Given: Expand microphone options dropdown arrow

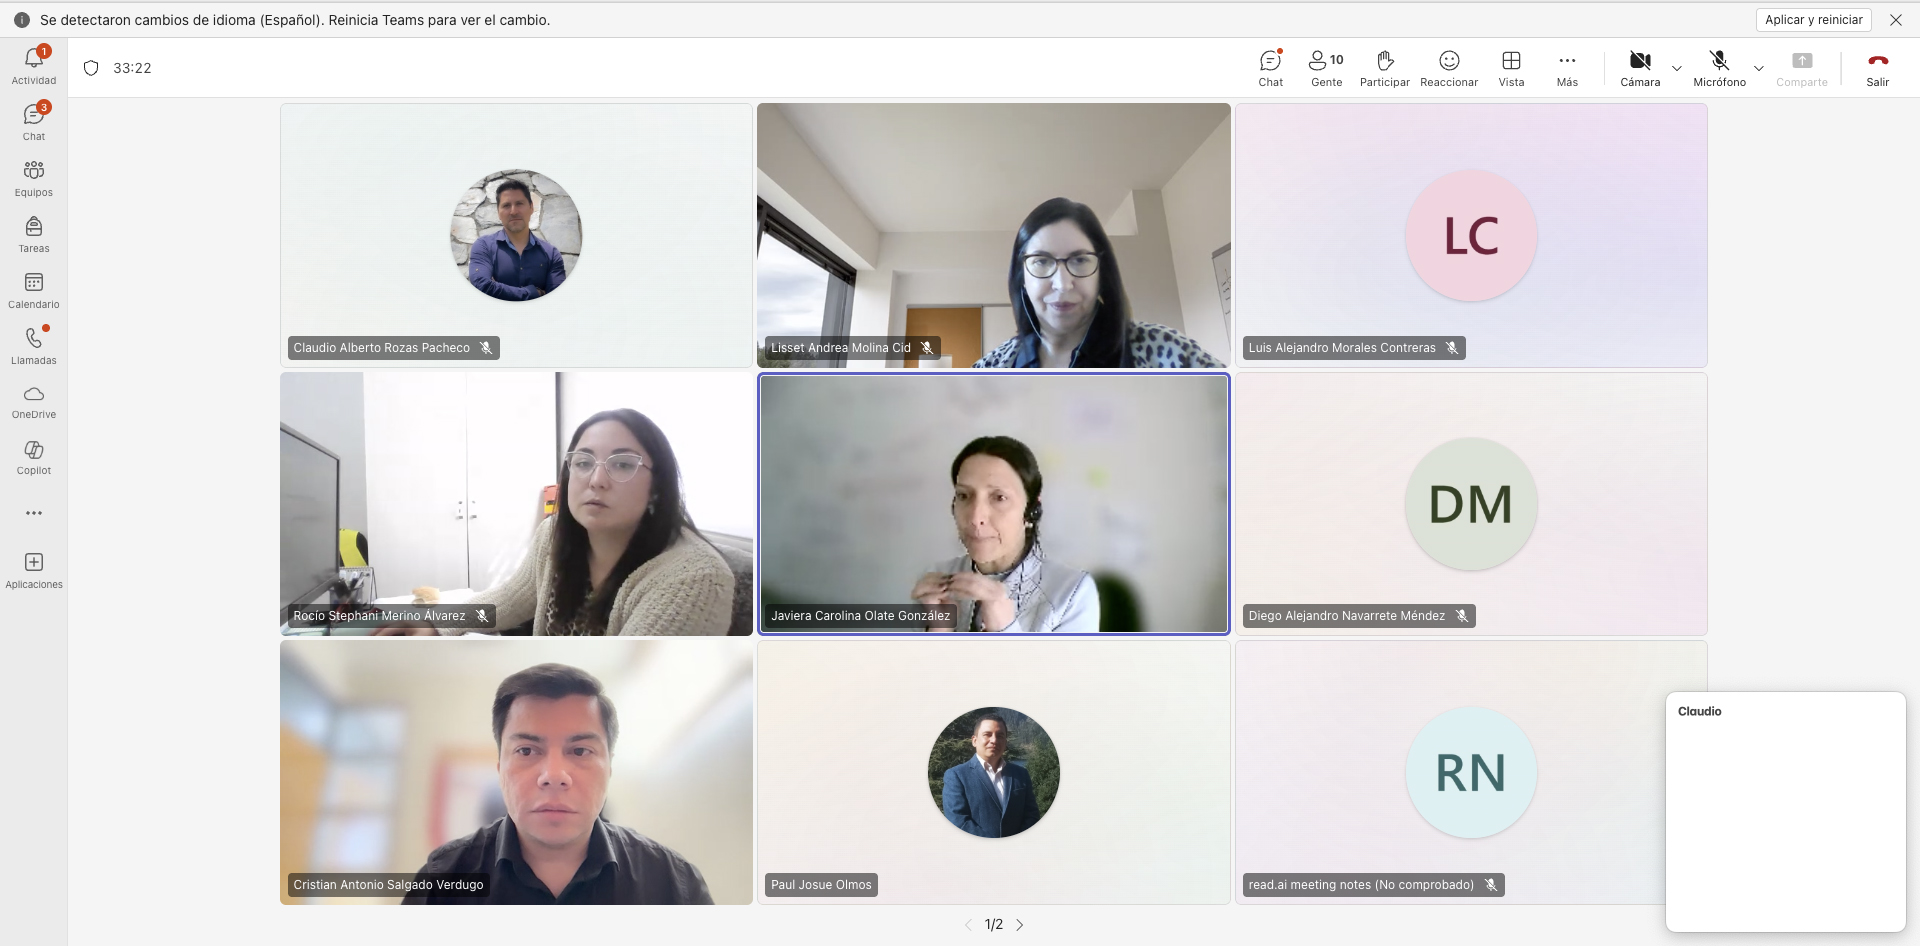Looking at the screenshot, I should pyautogui.click(x=1759, y=68).
